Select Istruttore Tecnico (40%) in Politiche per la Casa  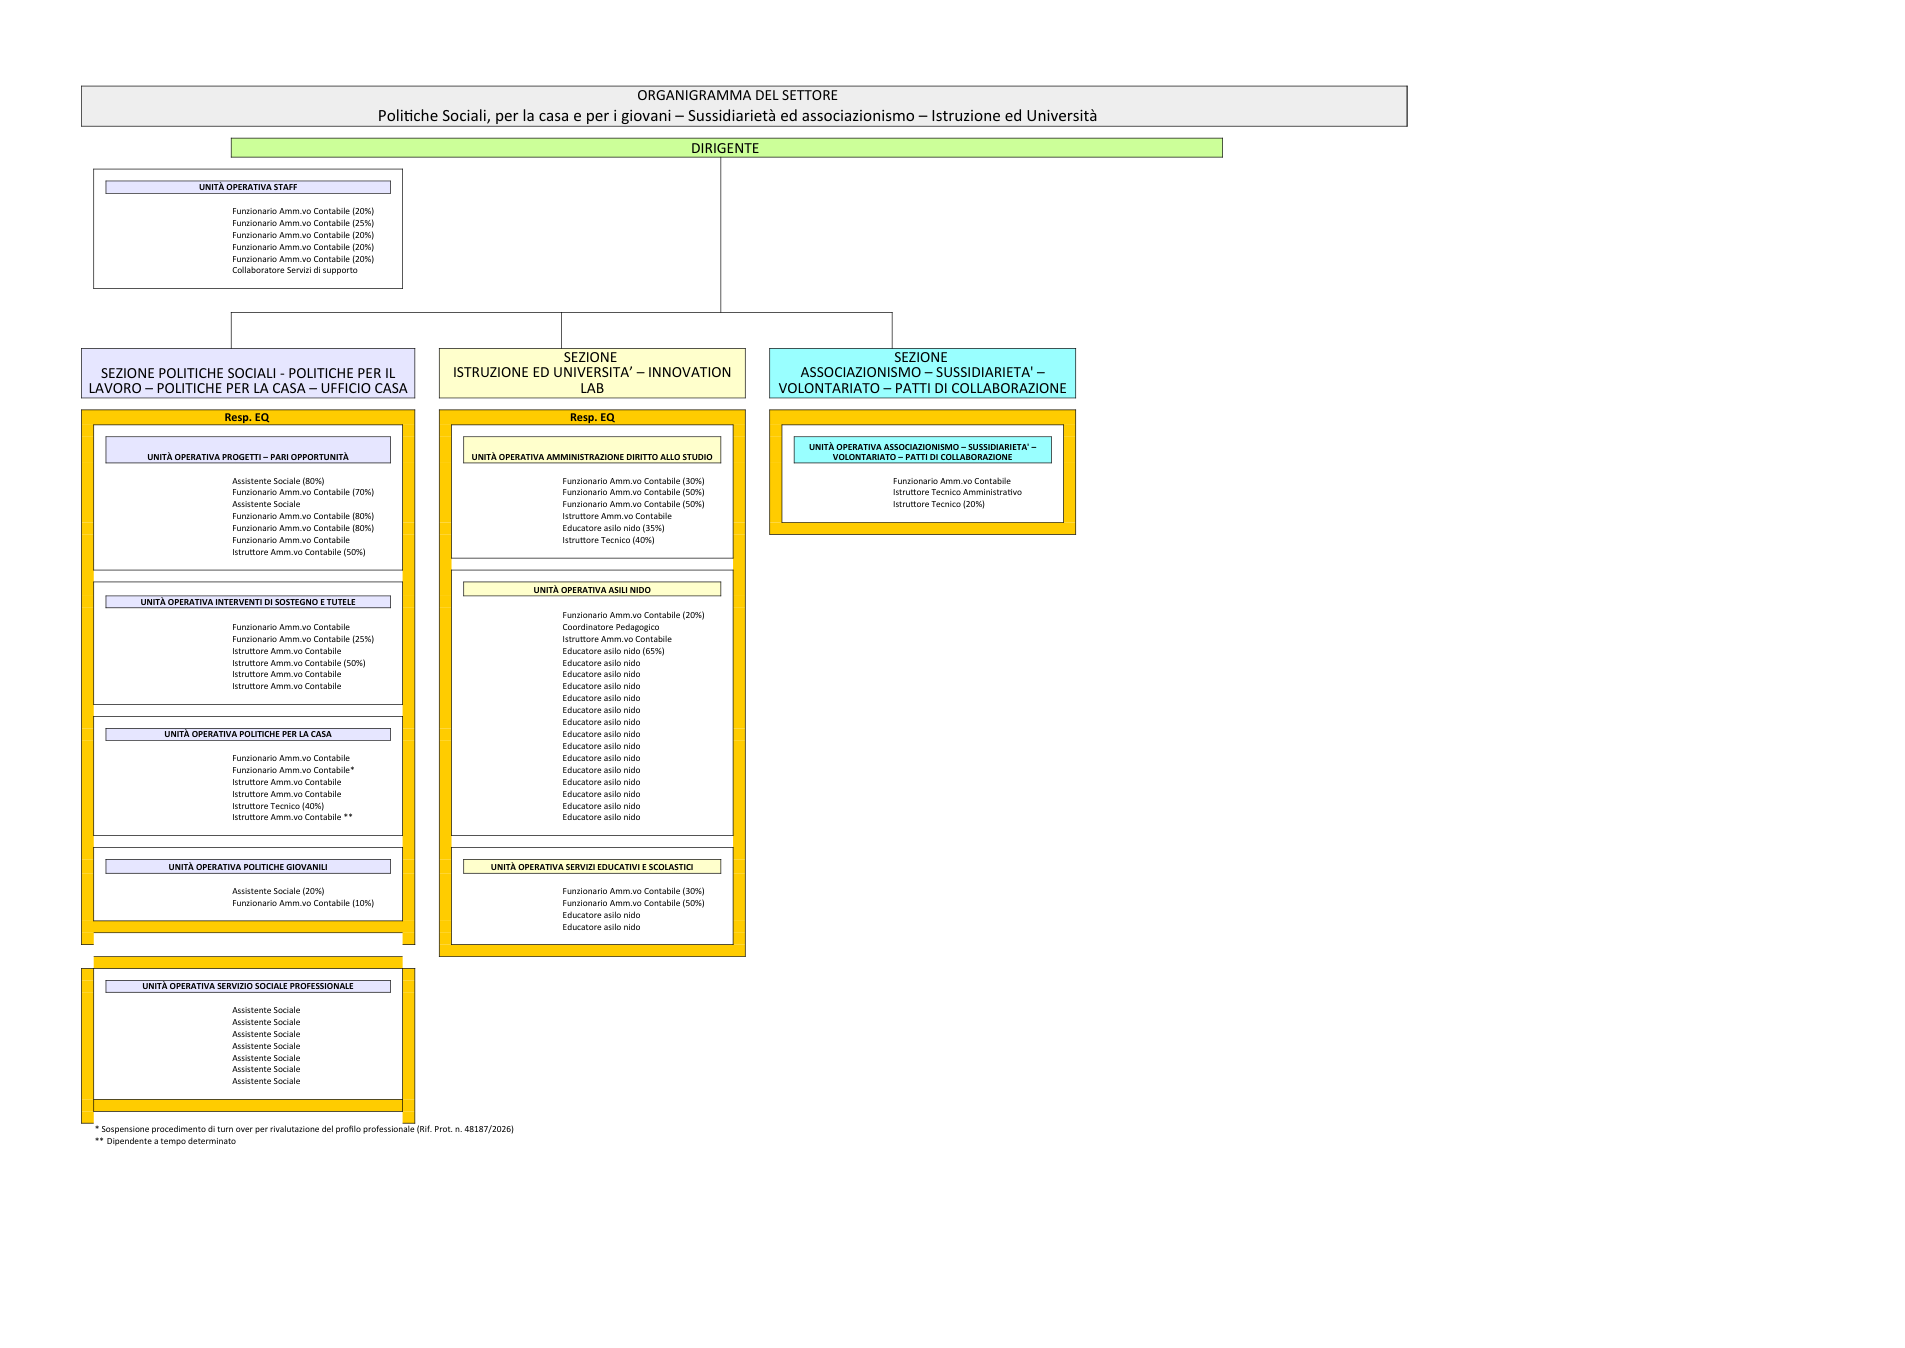tap(278, 806)
